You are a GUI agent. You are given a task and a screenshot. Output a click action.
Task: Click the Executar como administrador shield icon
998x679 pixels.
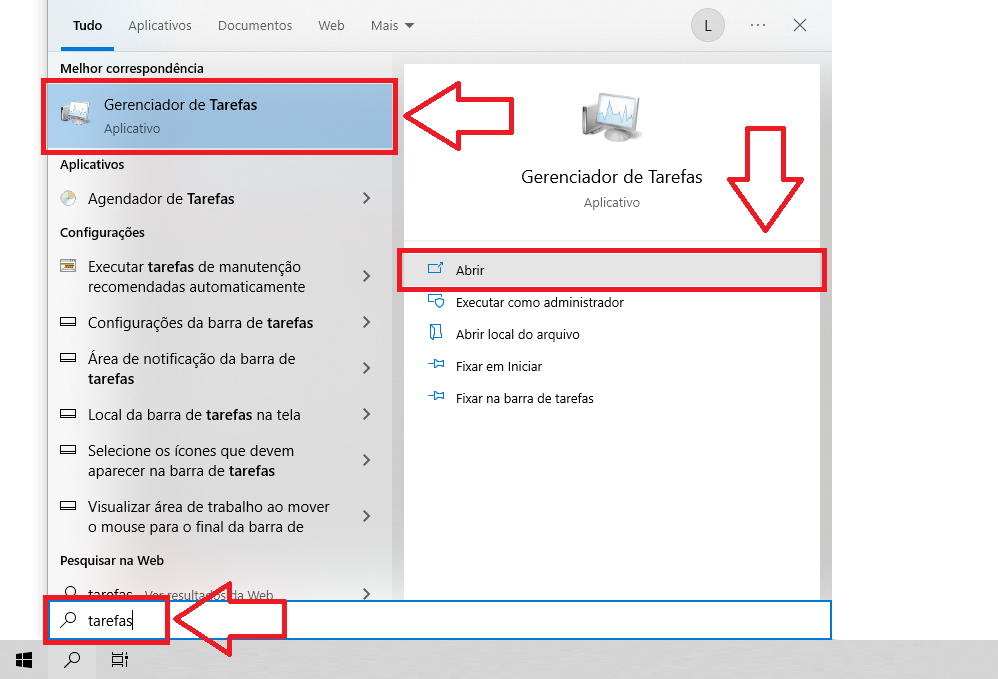click(x=435, y=301)
